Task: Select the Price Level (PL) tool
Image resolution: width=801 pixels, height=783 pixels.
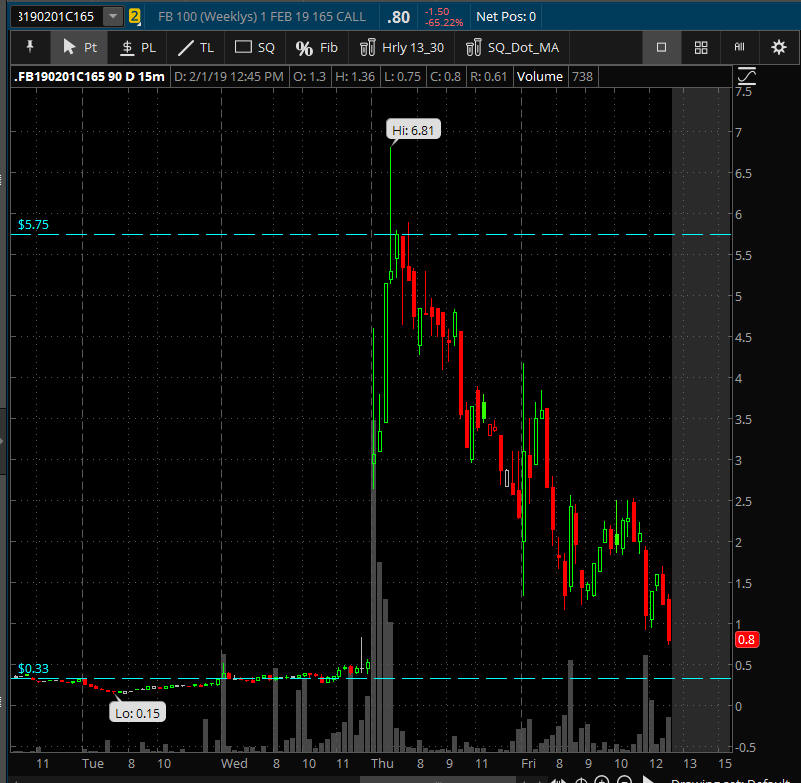Action: [x=138, y=47]
